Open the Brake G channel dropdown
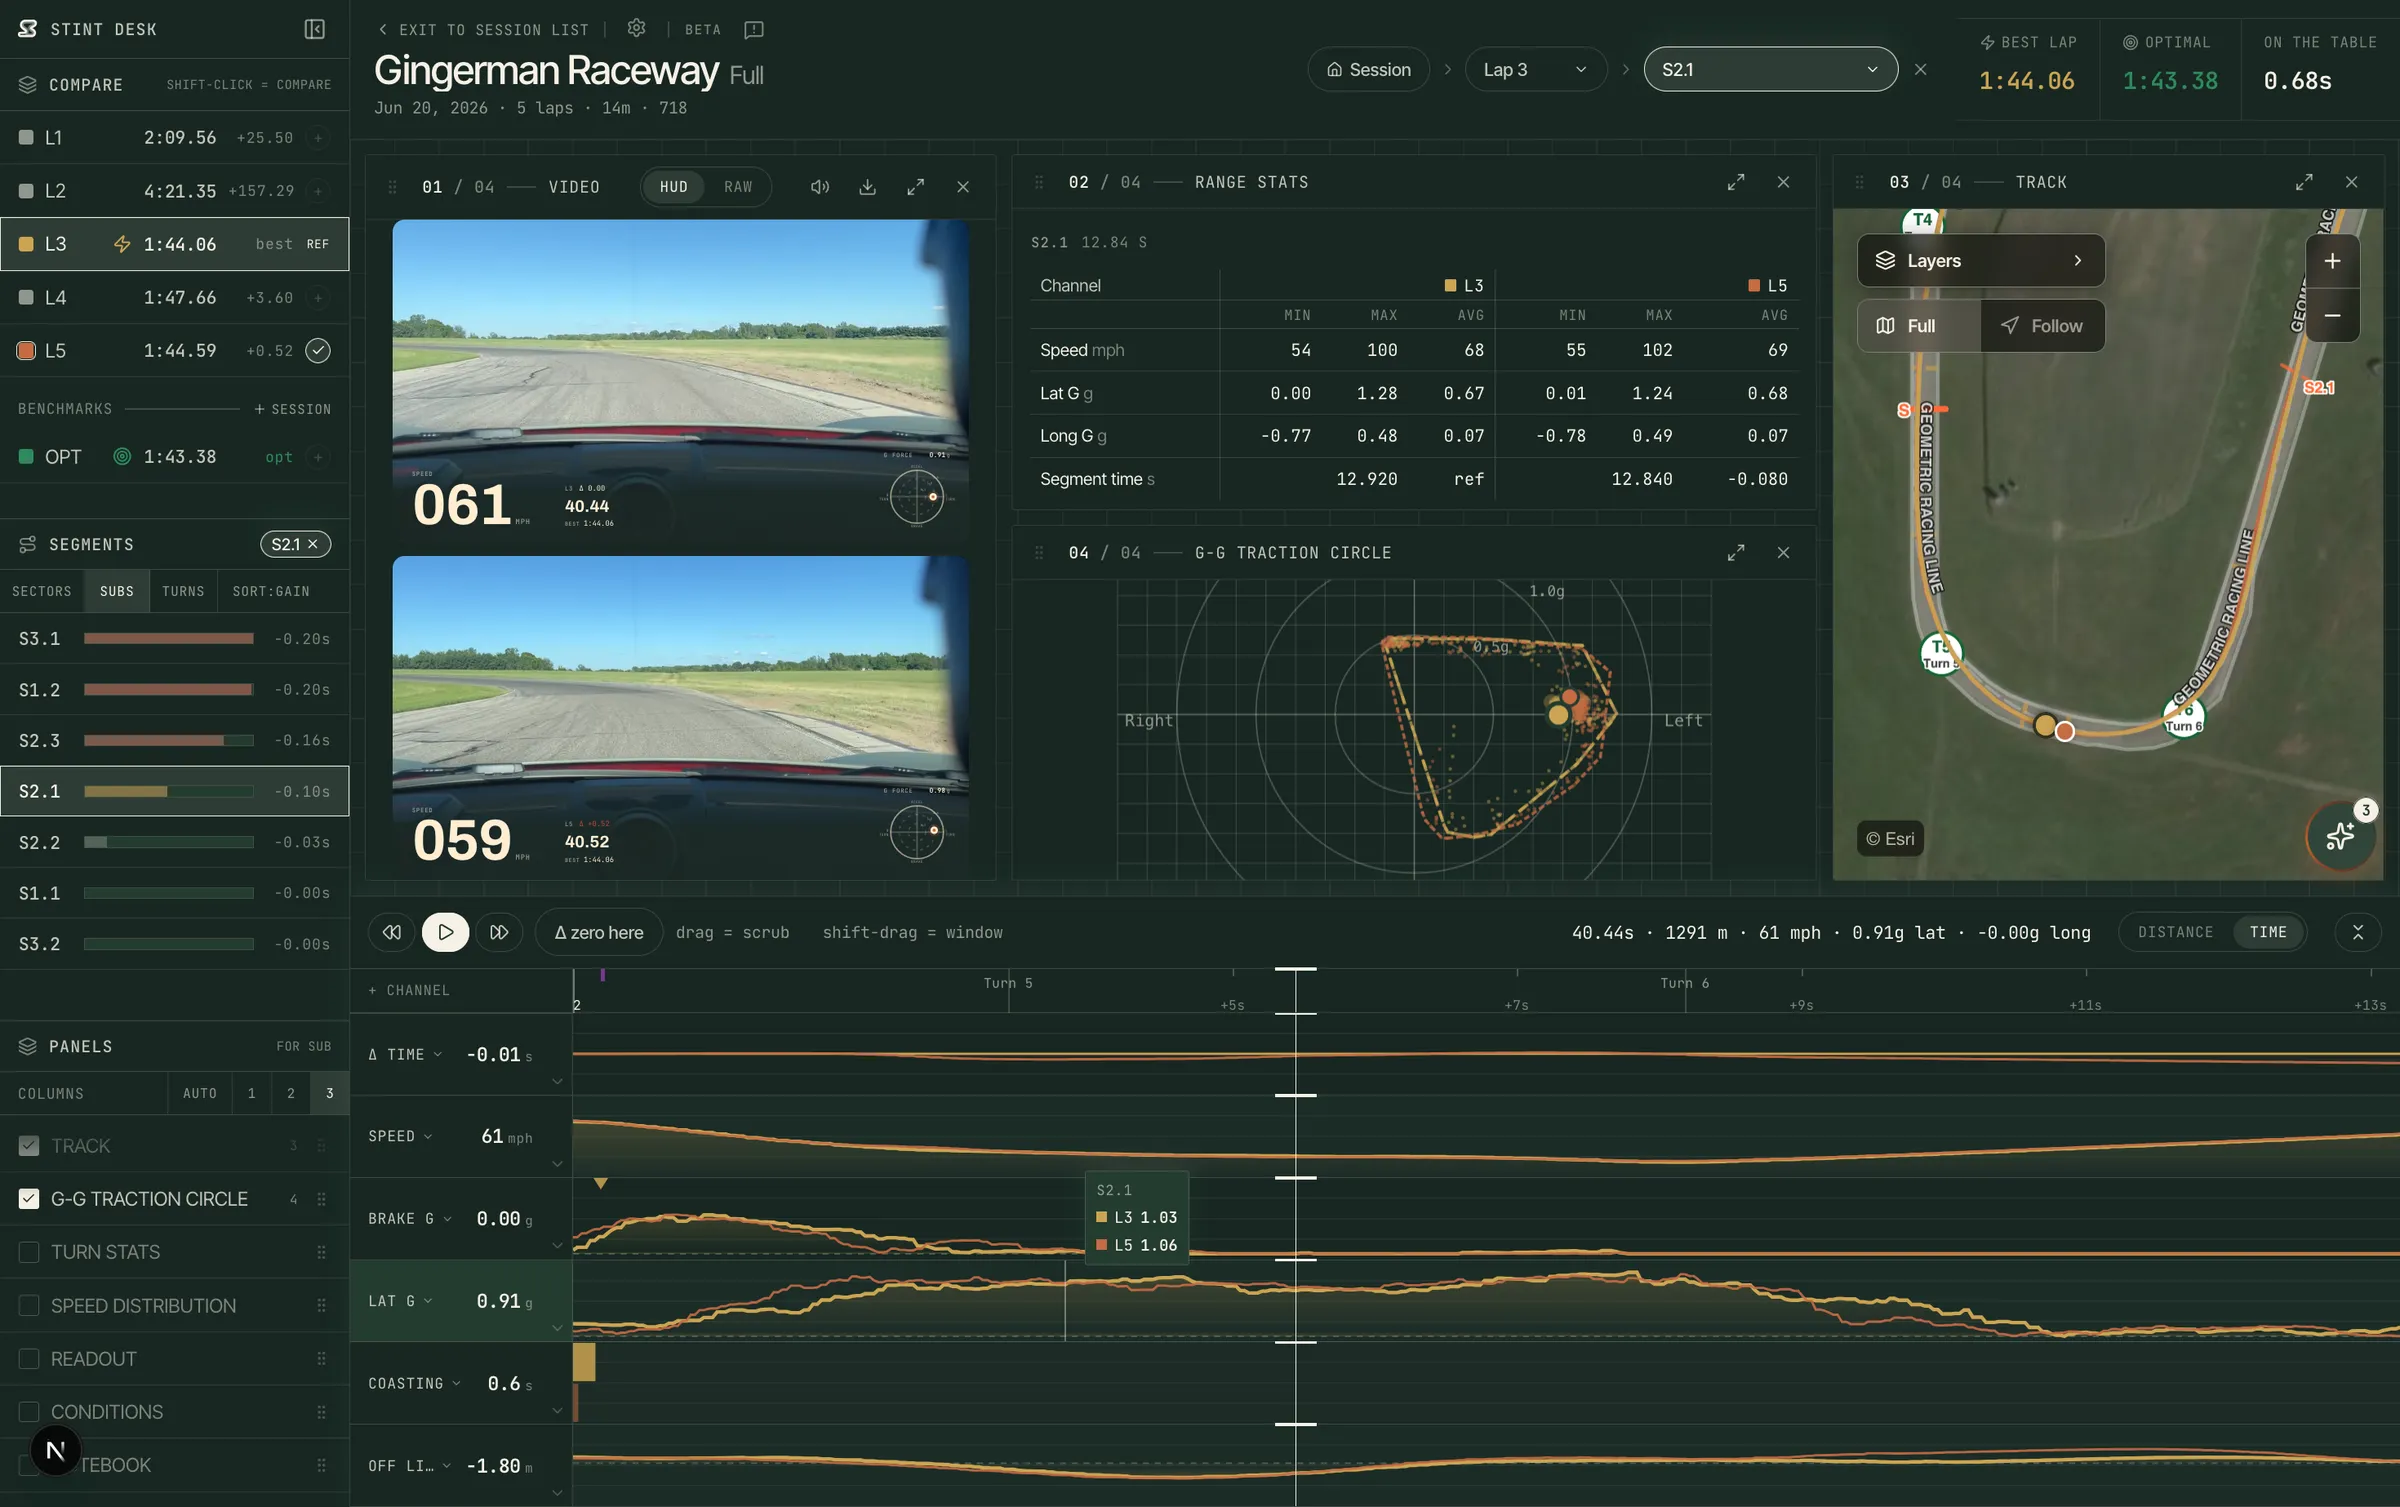The width and height of the screenshot is (2400, 1507). tap(410, 1218)
